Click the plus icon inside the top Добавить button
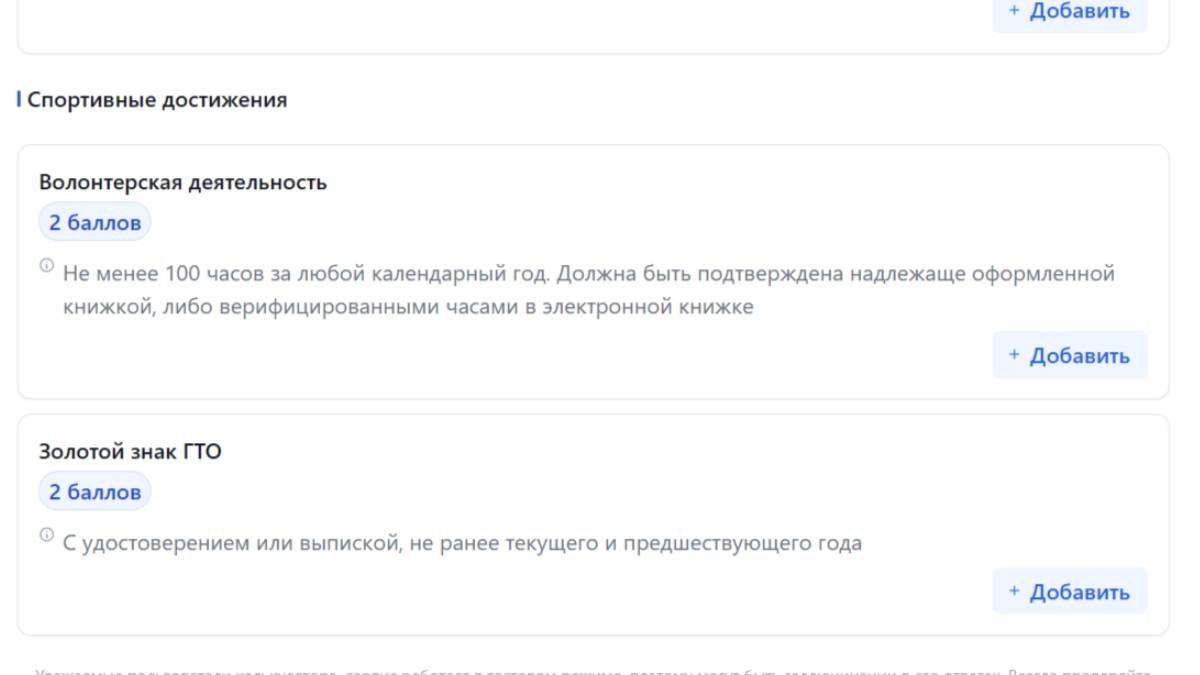This screenshot has height=675, width=1200. pyautogui.click(x=1013, y=11)
